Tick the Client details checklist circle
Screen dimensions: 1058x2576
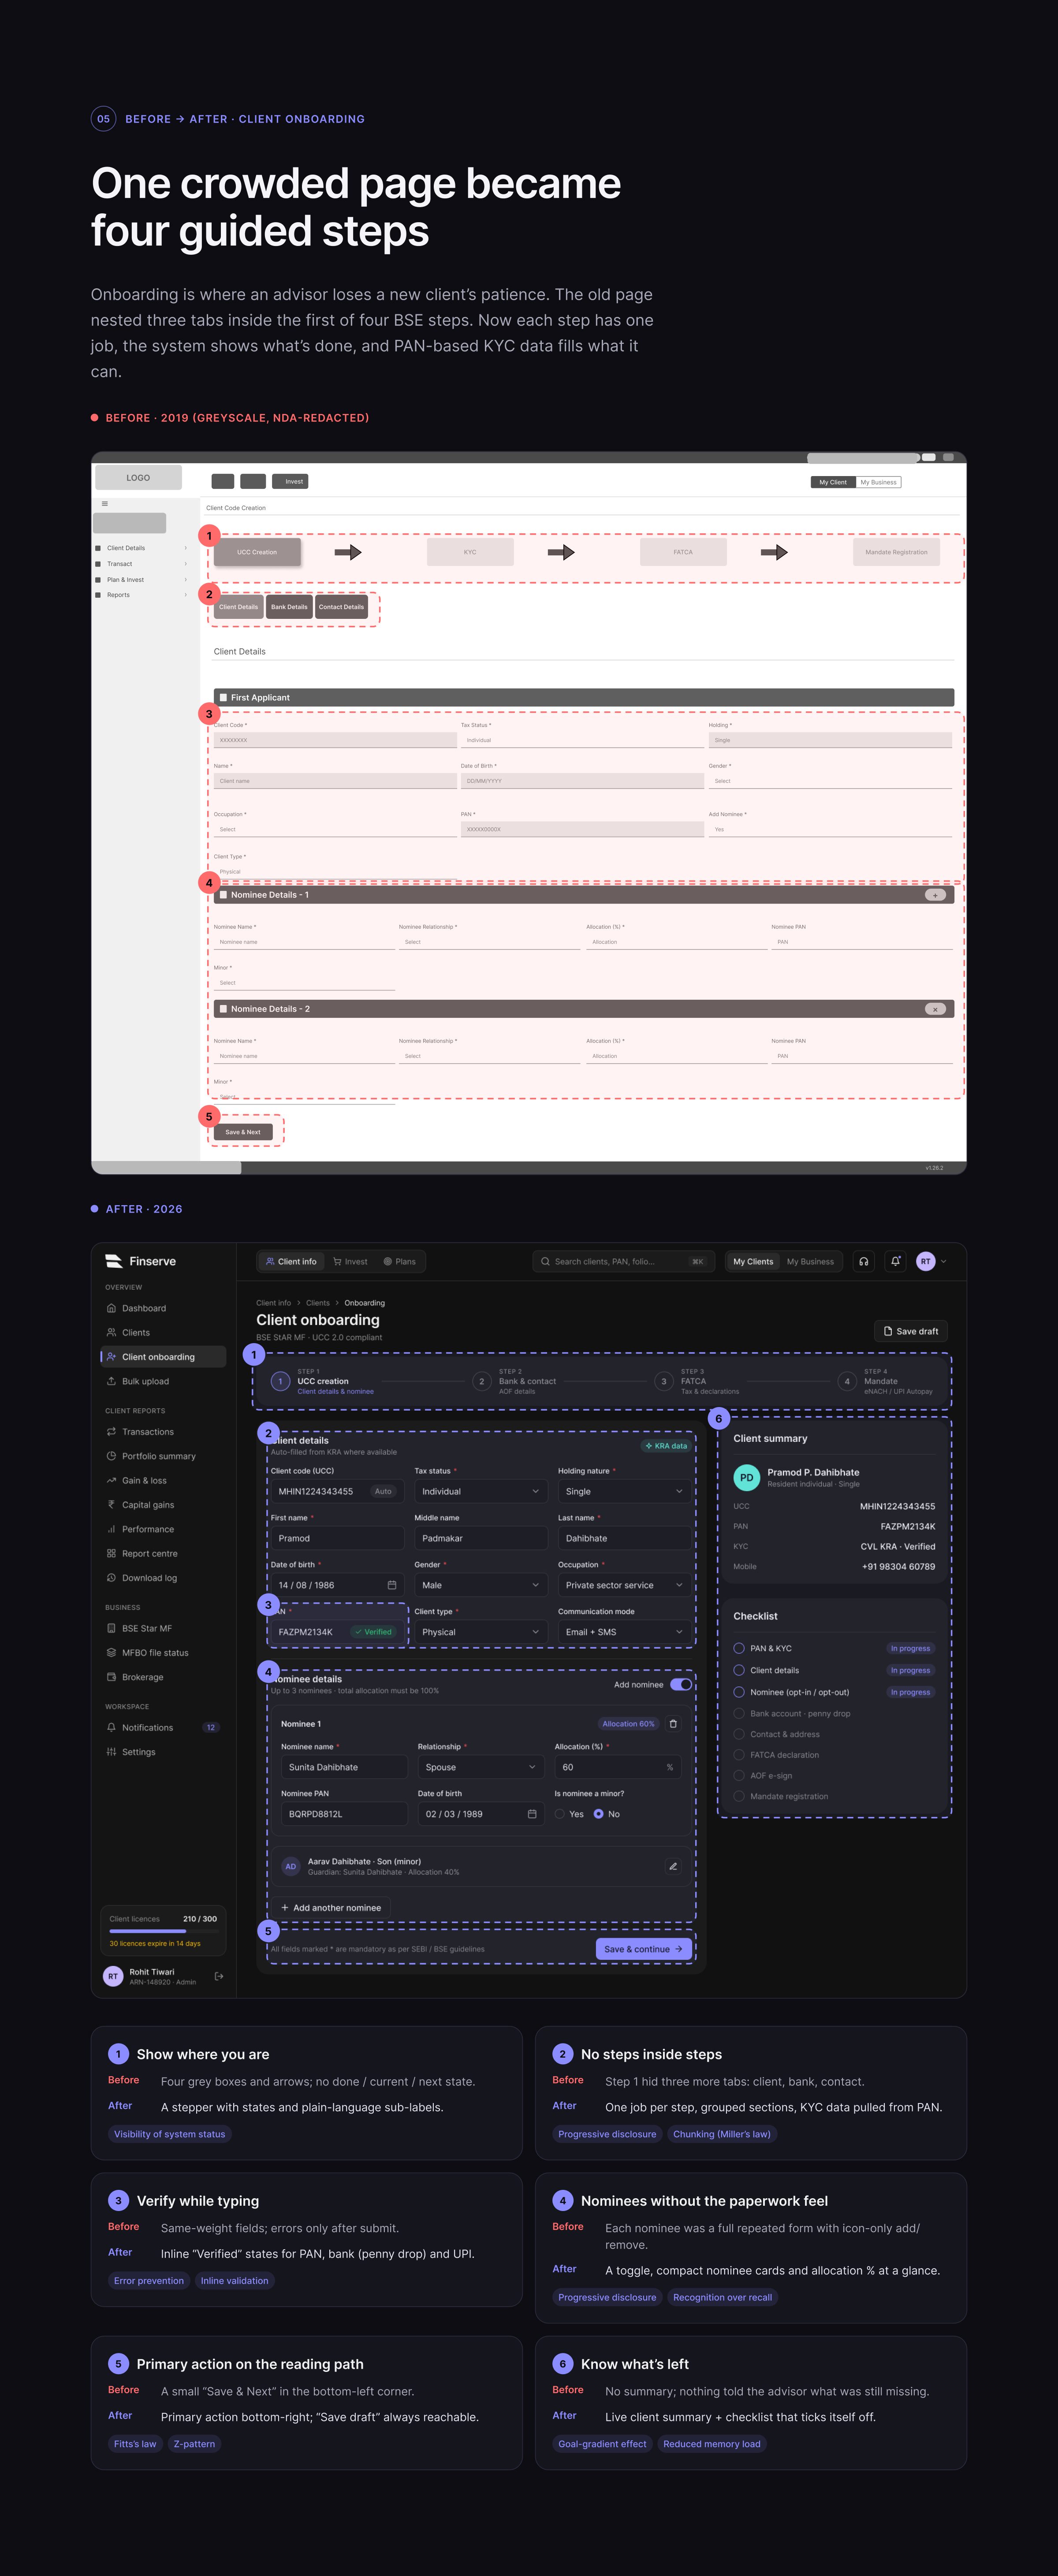(x=739, y=1670)
